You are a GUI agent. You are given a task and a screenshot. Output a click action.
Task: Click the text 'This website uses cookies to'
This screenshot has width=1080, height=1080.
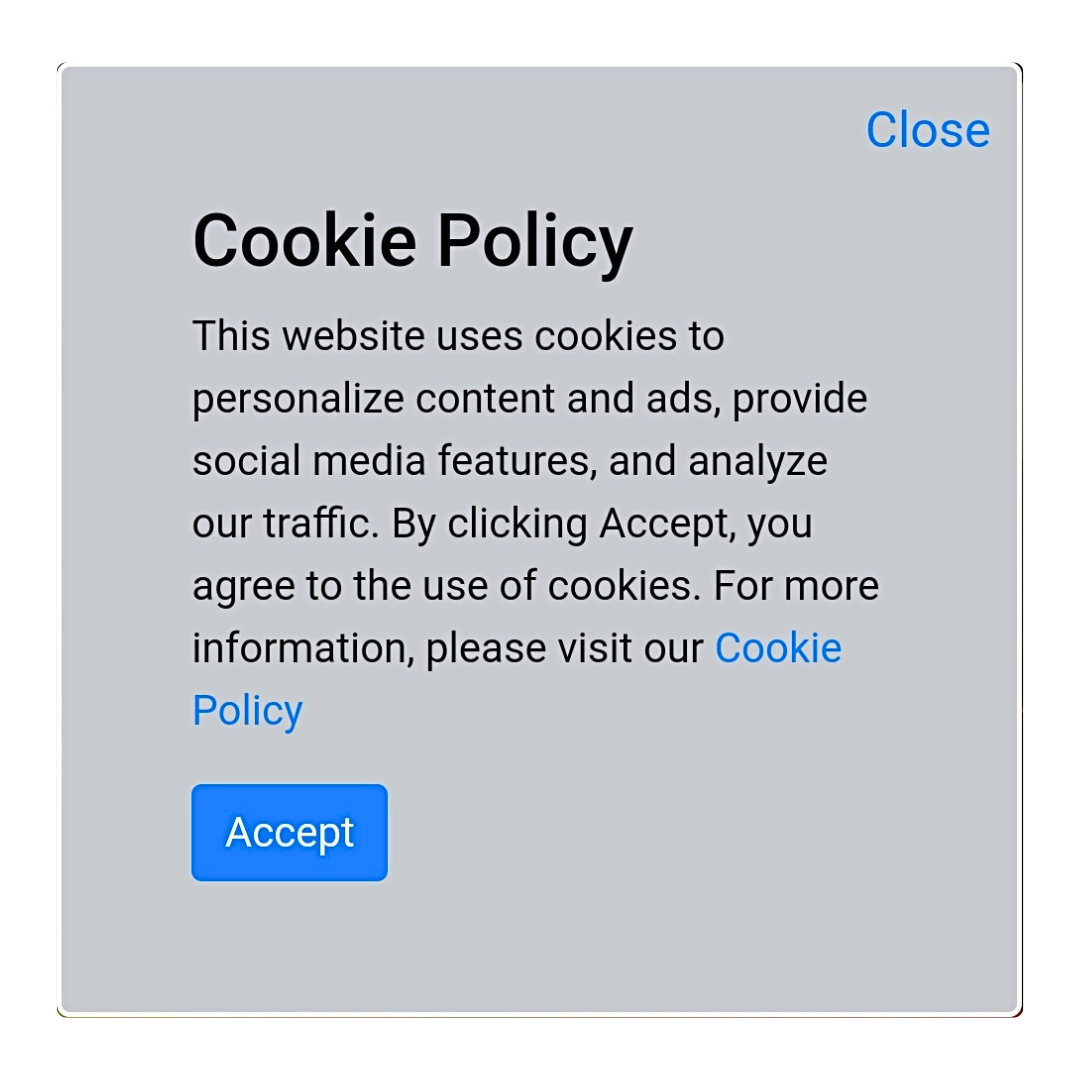click(x=458, y=336)
